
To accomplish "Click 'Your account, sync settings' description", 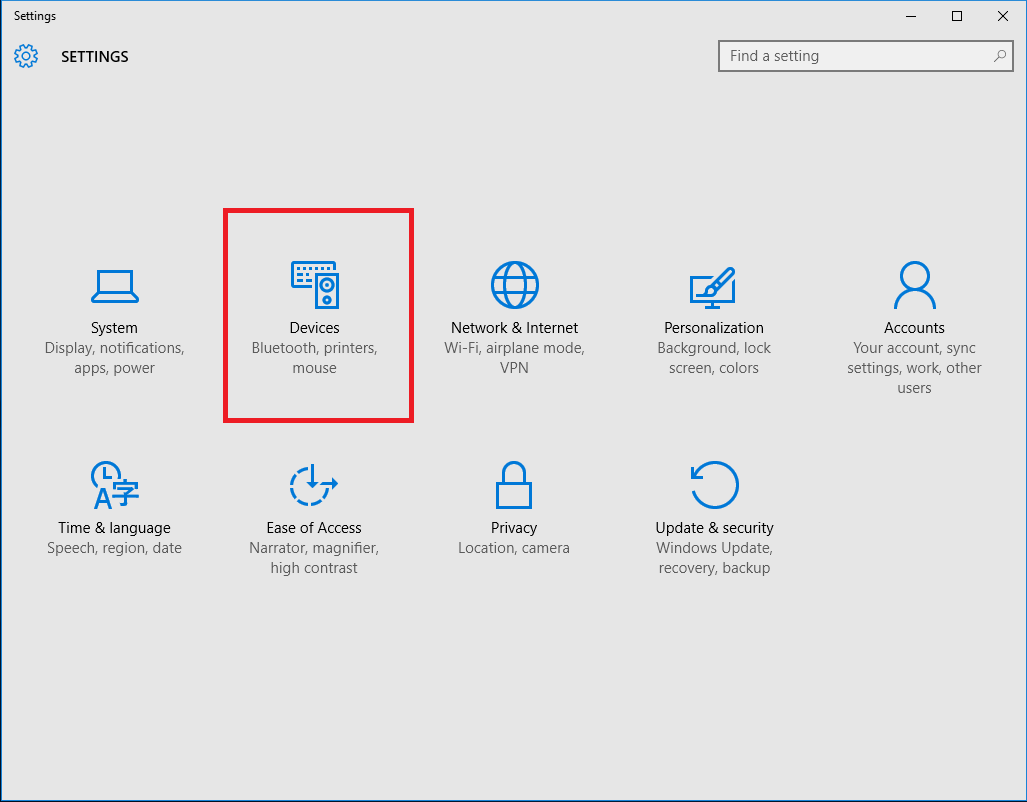I will pyautogui.click(x=914, y=368).
